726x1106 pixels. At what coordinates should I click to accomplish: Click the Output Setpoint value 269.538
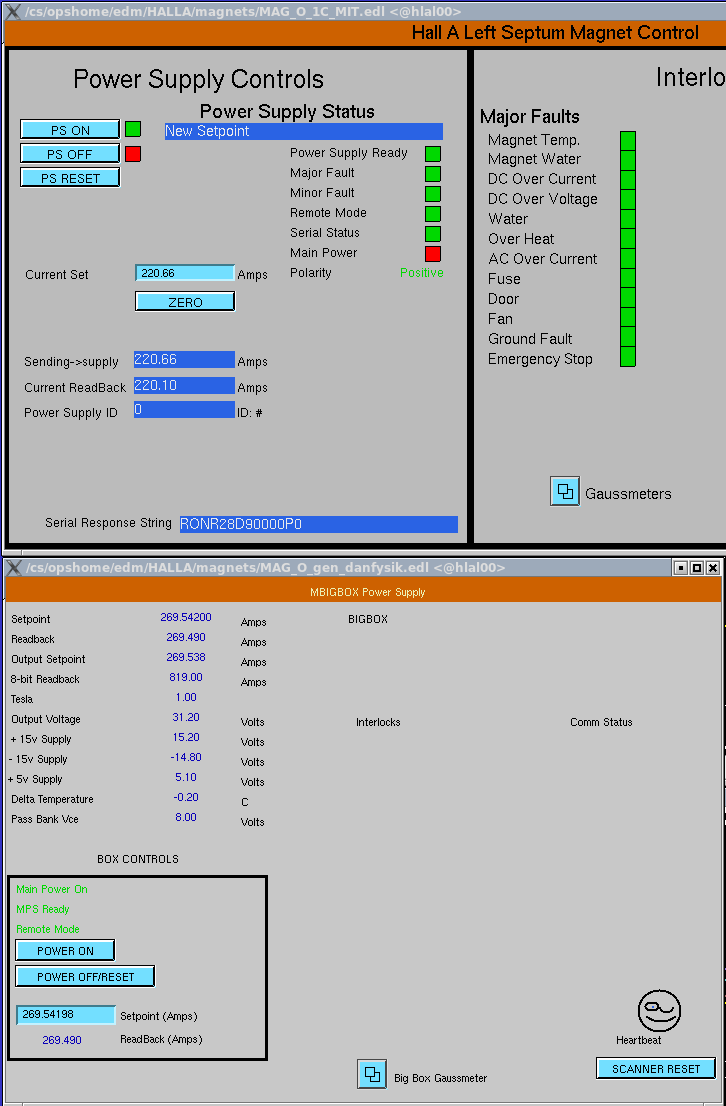[x=186, y=657]
